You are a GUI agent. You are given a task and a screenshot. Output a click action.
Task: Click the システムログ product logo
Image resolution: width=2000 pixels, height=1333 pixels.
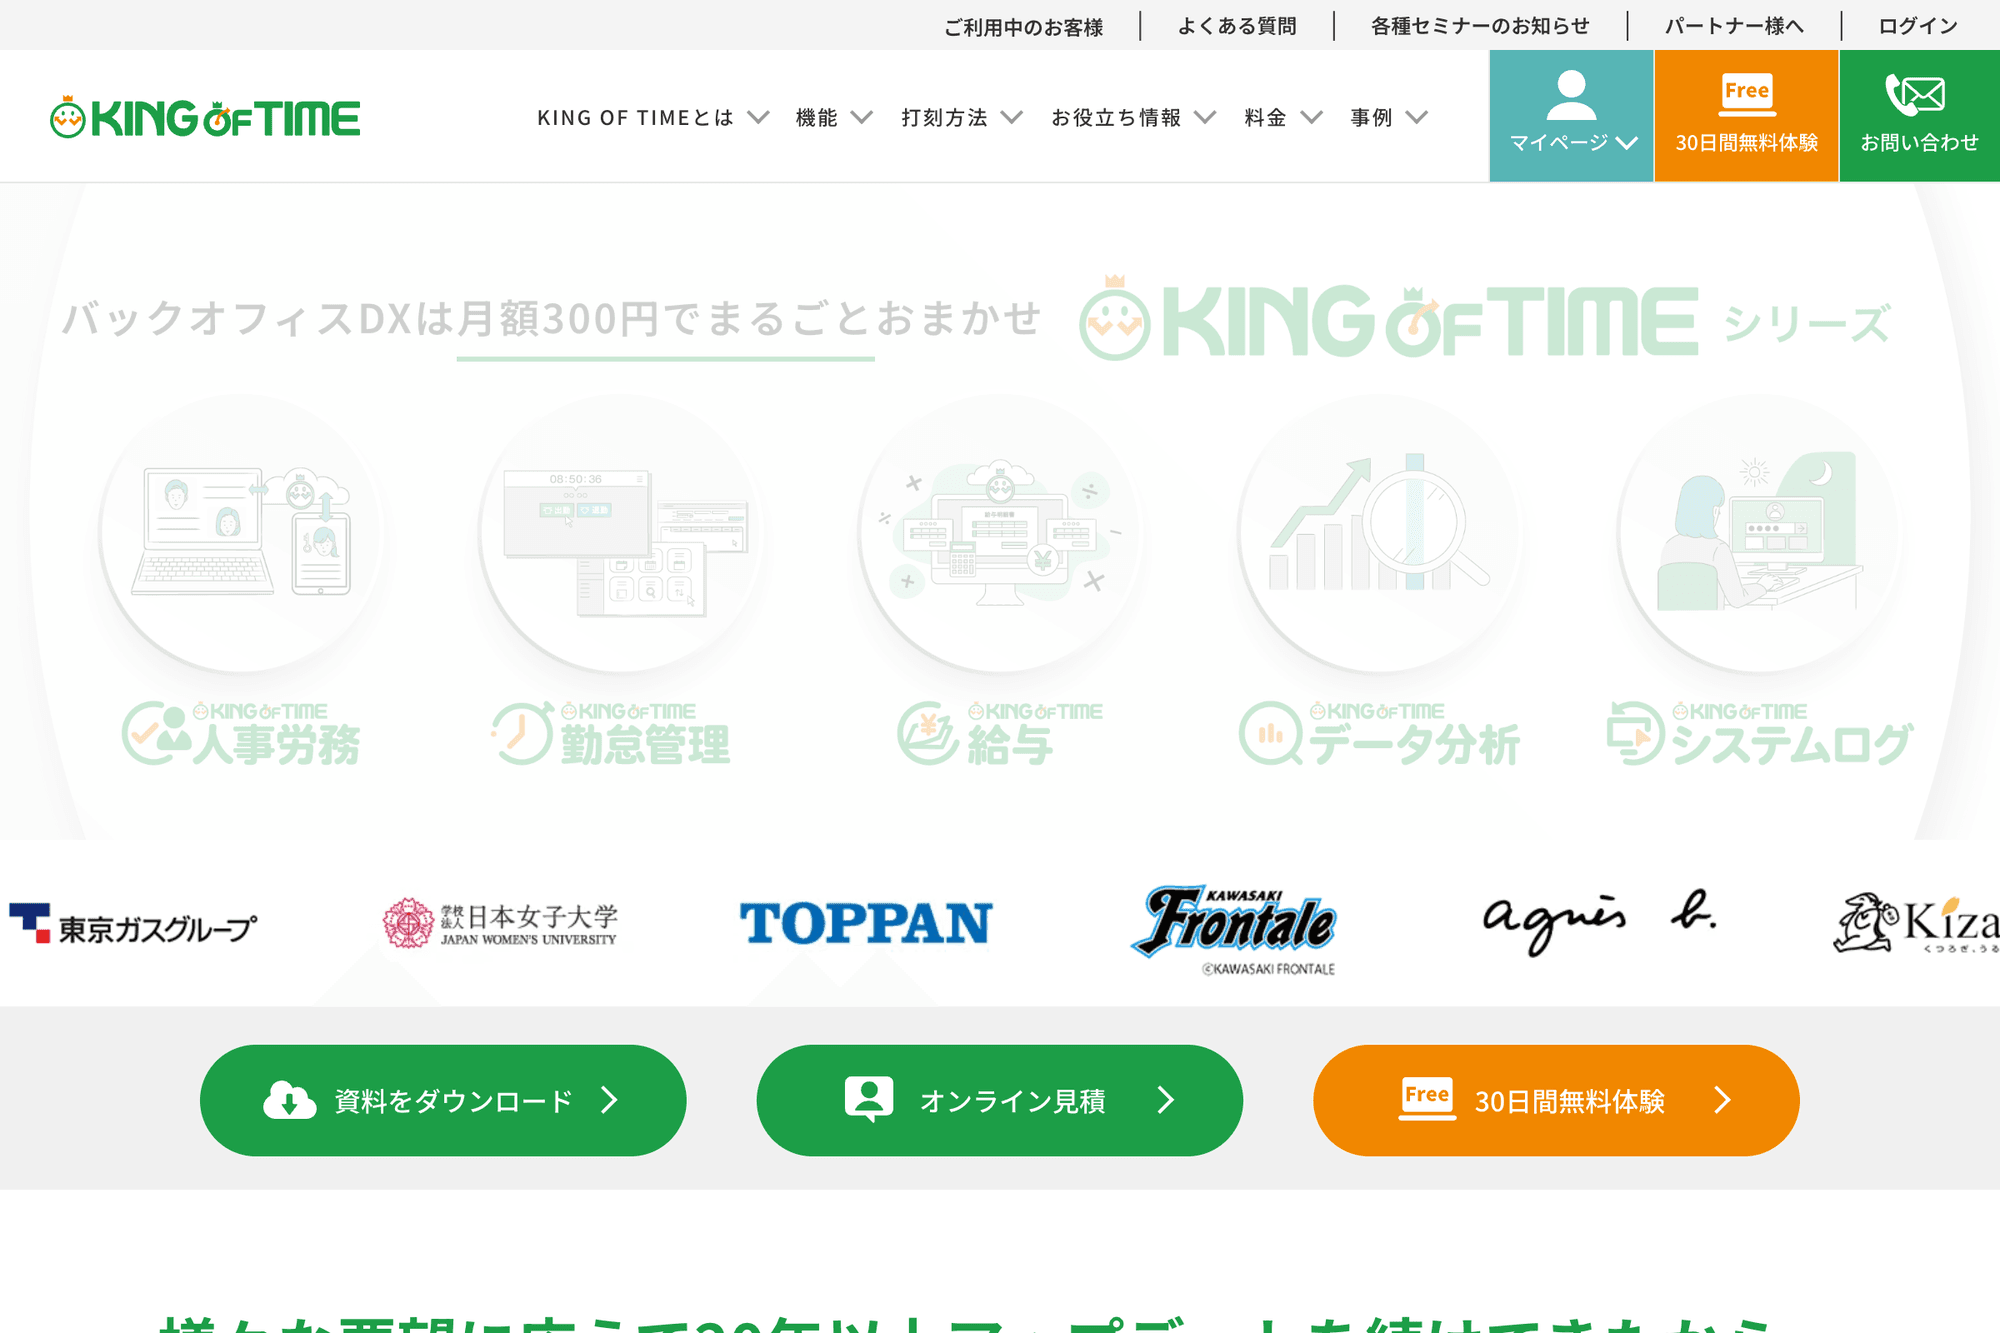(1759, 734)
